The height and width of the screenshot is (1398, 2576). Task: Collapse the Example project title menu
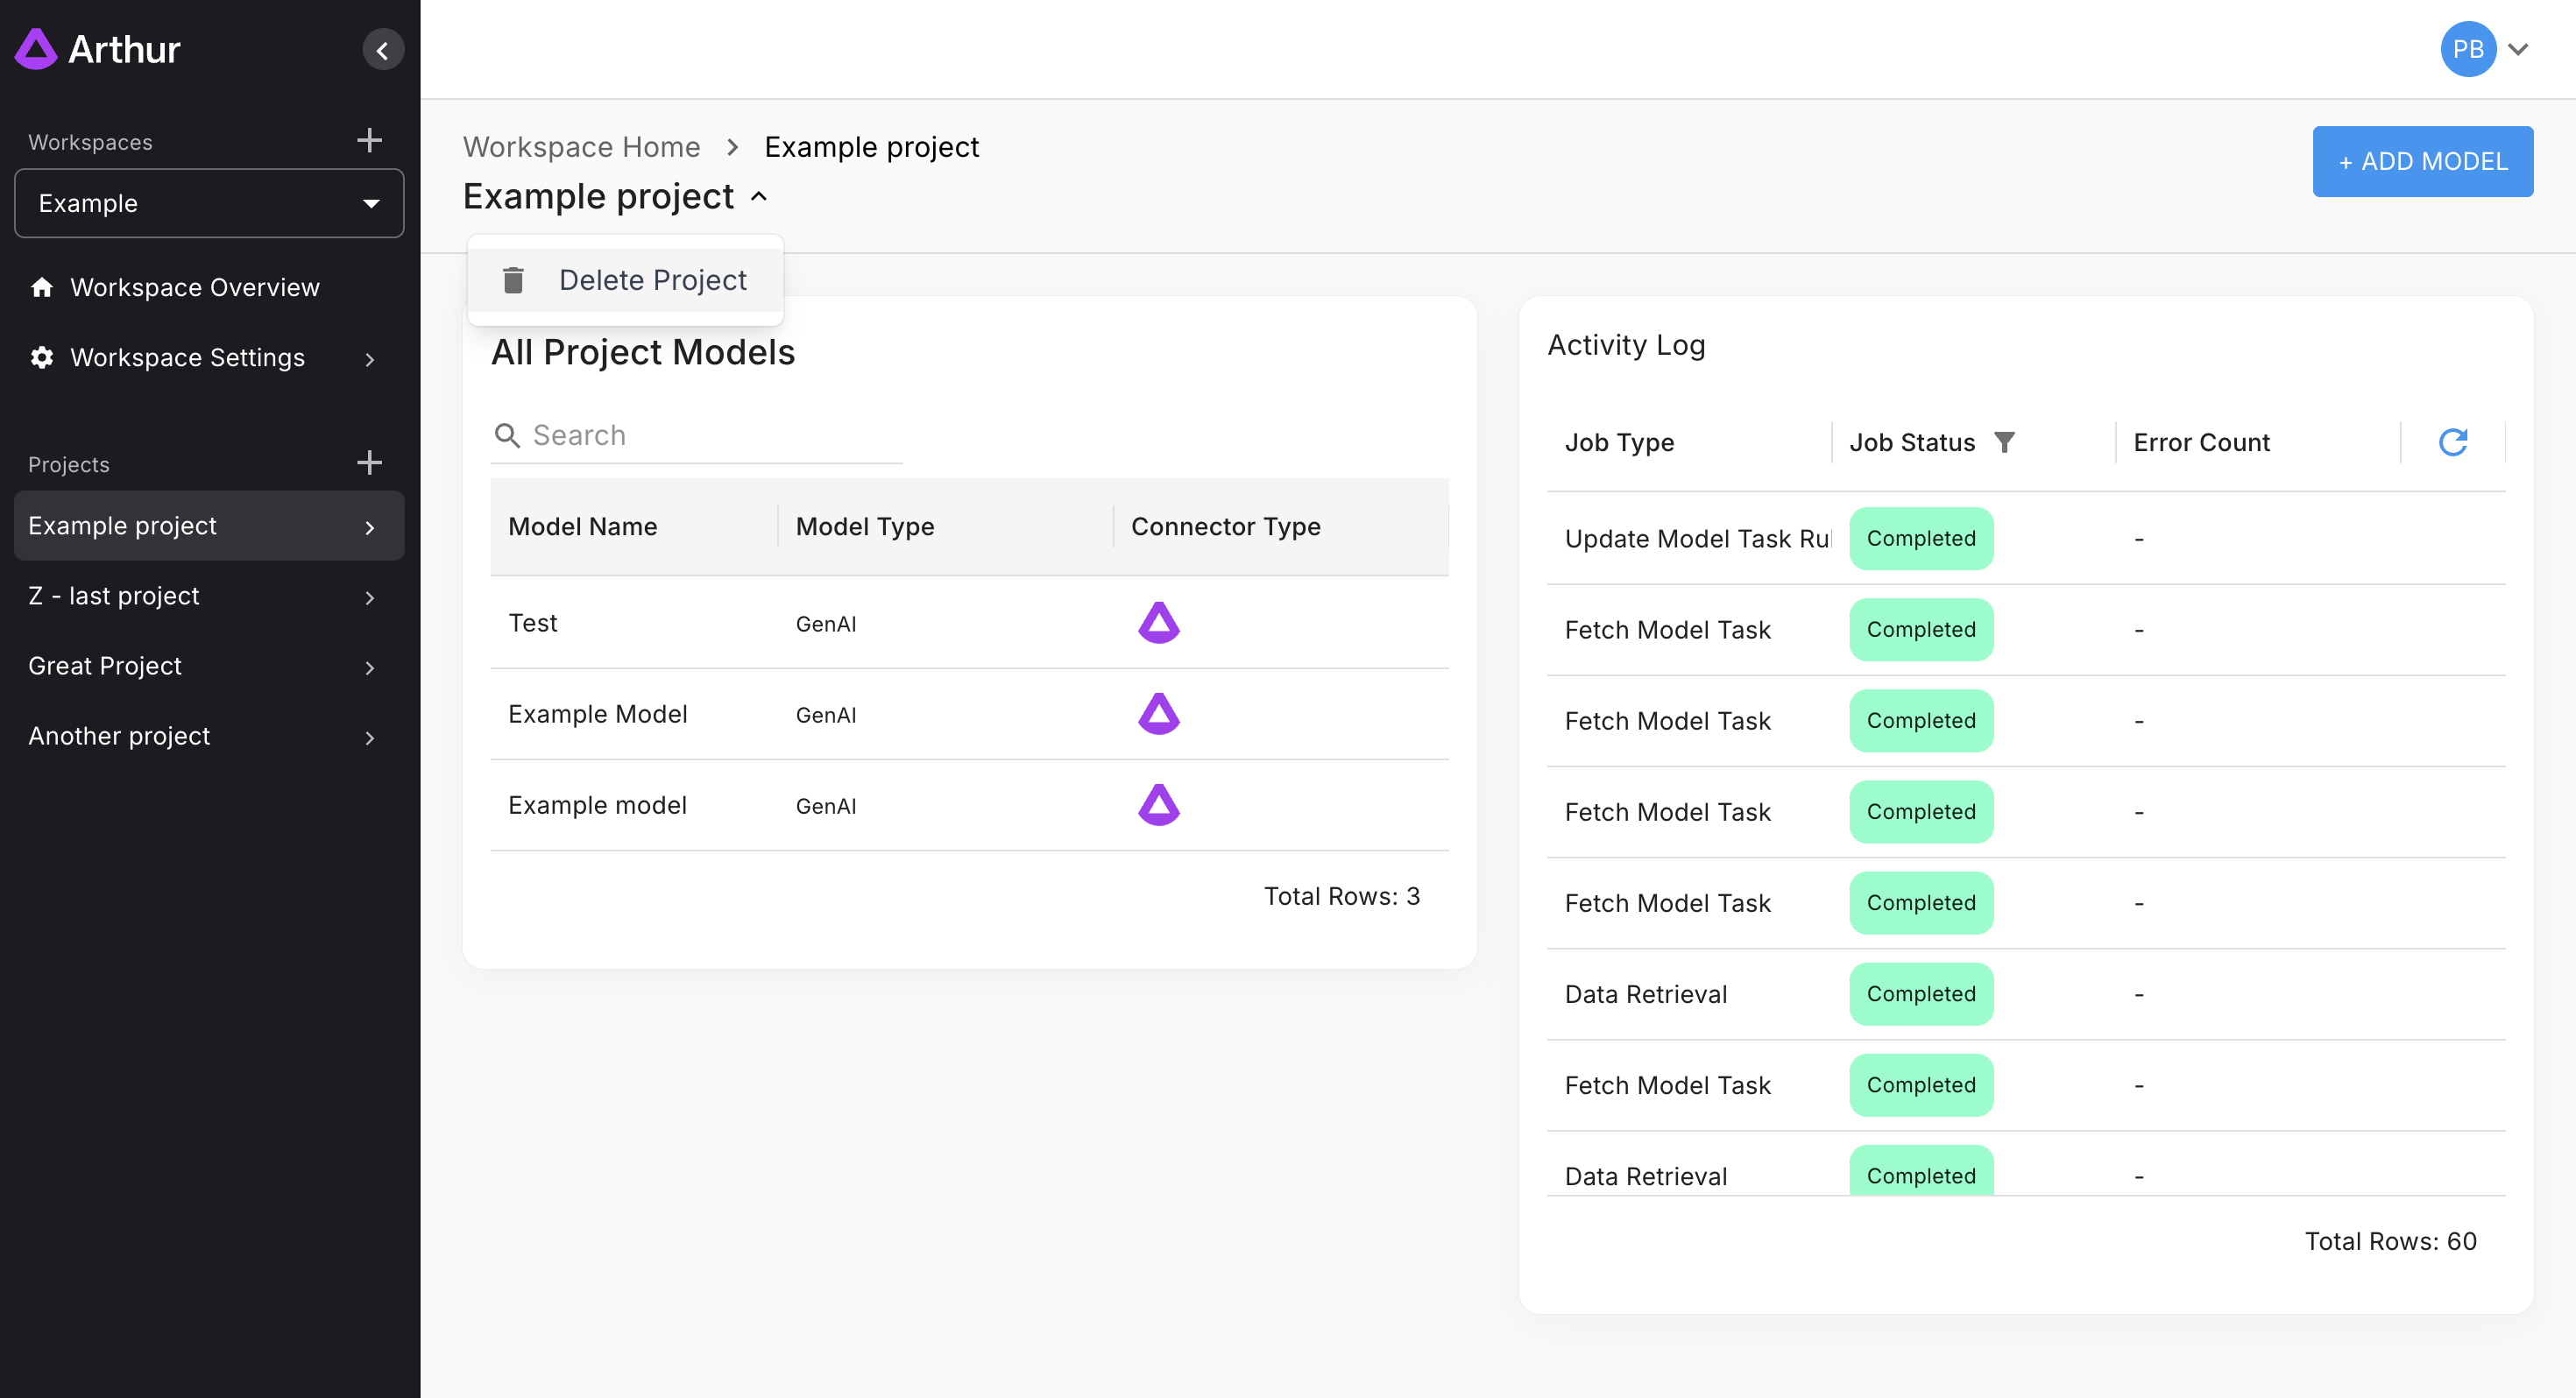tap(759, 197)
